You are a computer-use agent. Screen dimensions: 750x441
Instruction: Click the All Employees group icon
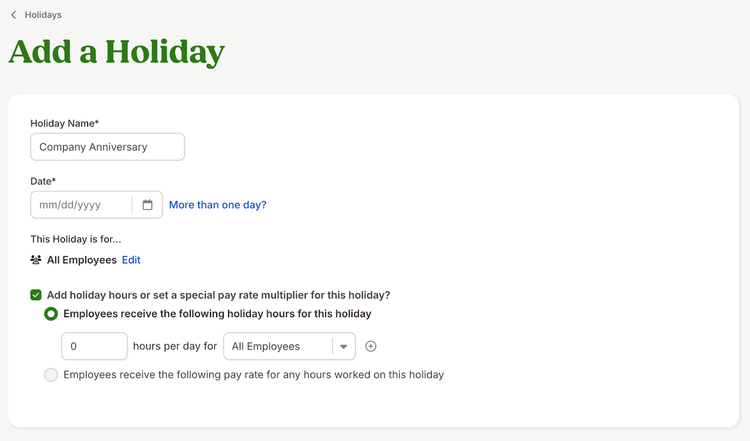click(x=36, y=260)
